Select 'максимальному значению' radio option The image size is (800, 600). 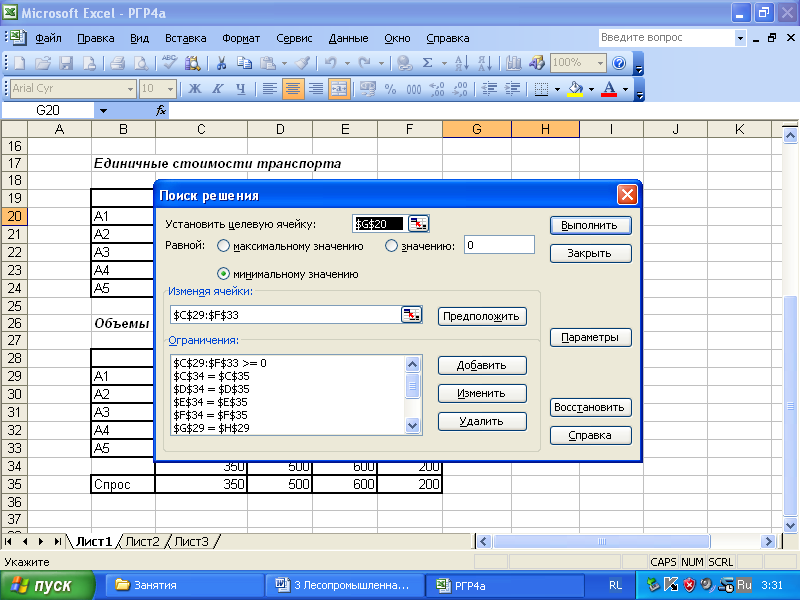pos(223,246)
